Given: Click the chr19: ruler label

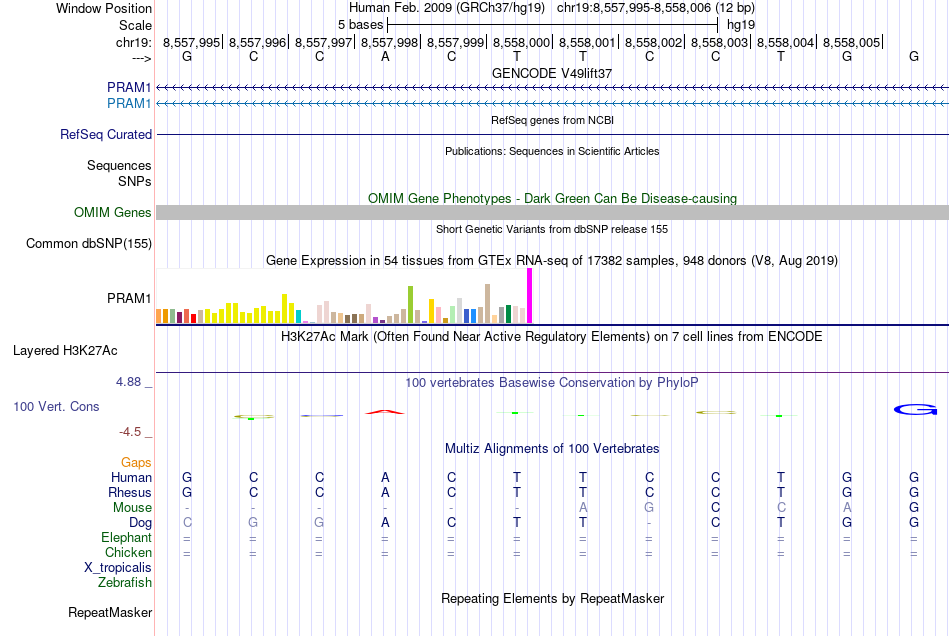Looking at the screenshot, I should (x=133, y=42).
